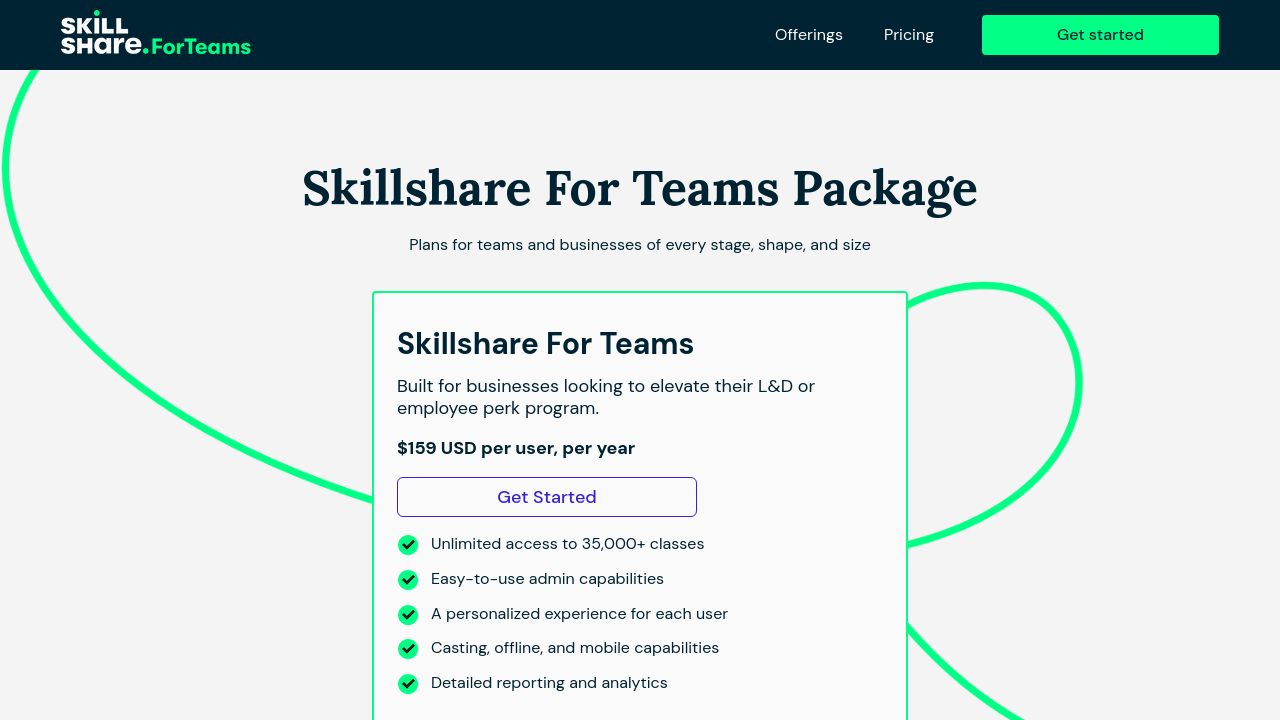Click the Skillshare For Teams logo
The height and width of the screenshot is (720, 1280).
tap(155, 33)
